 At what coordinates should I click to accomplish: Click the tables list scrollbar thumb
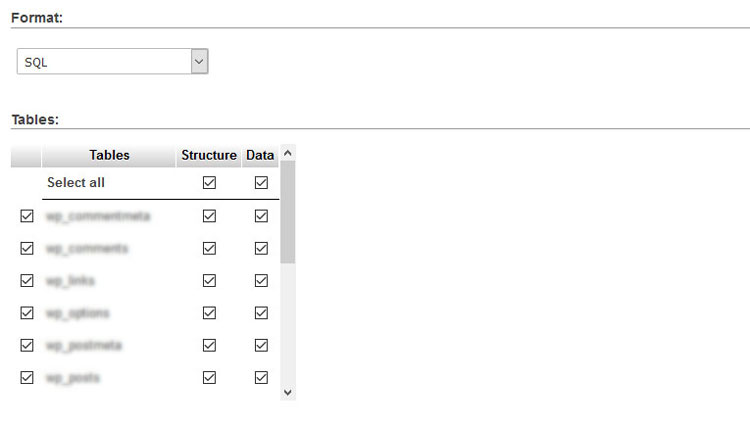[x=287, y=212]
